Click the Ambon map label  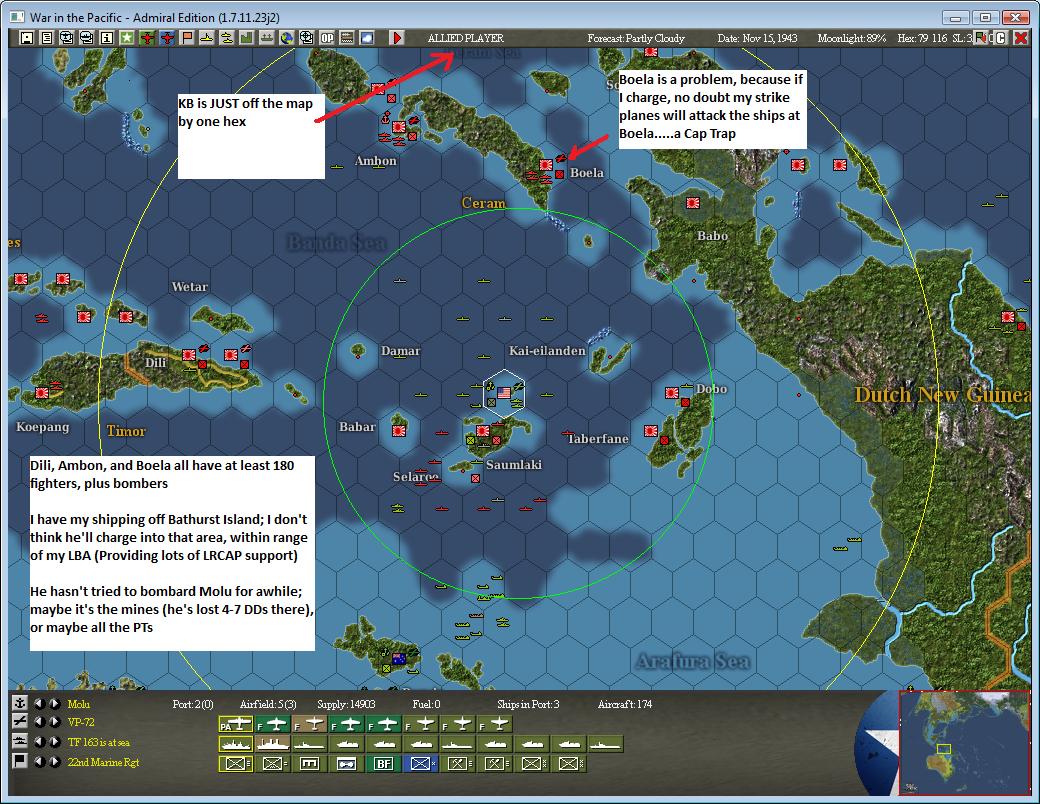pos(375,161)
